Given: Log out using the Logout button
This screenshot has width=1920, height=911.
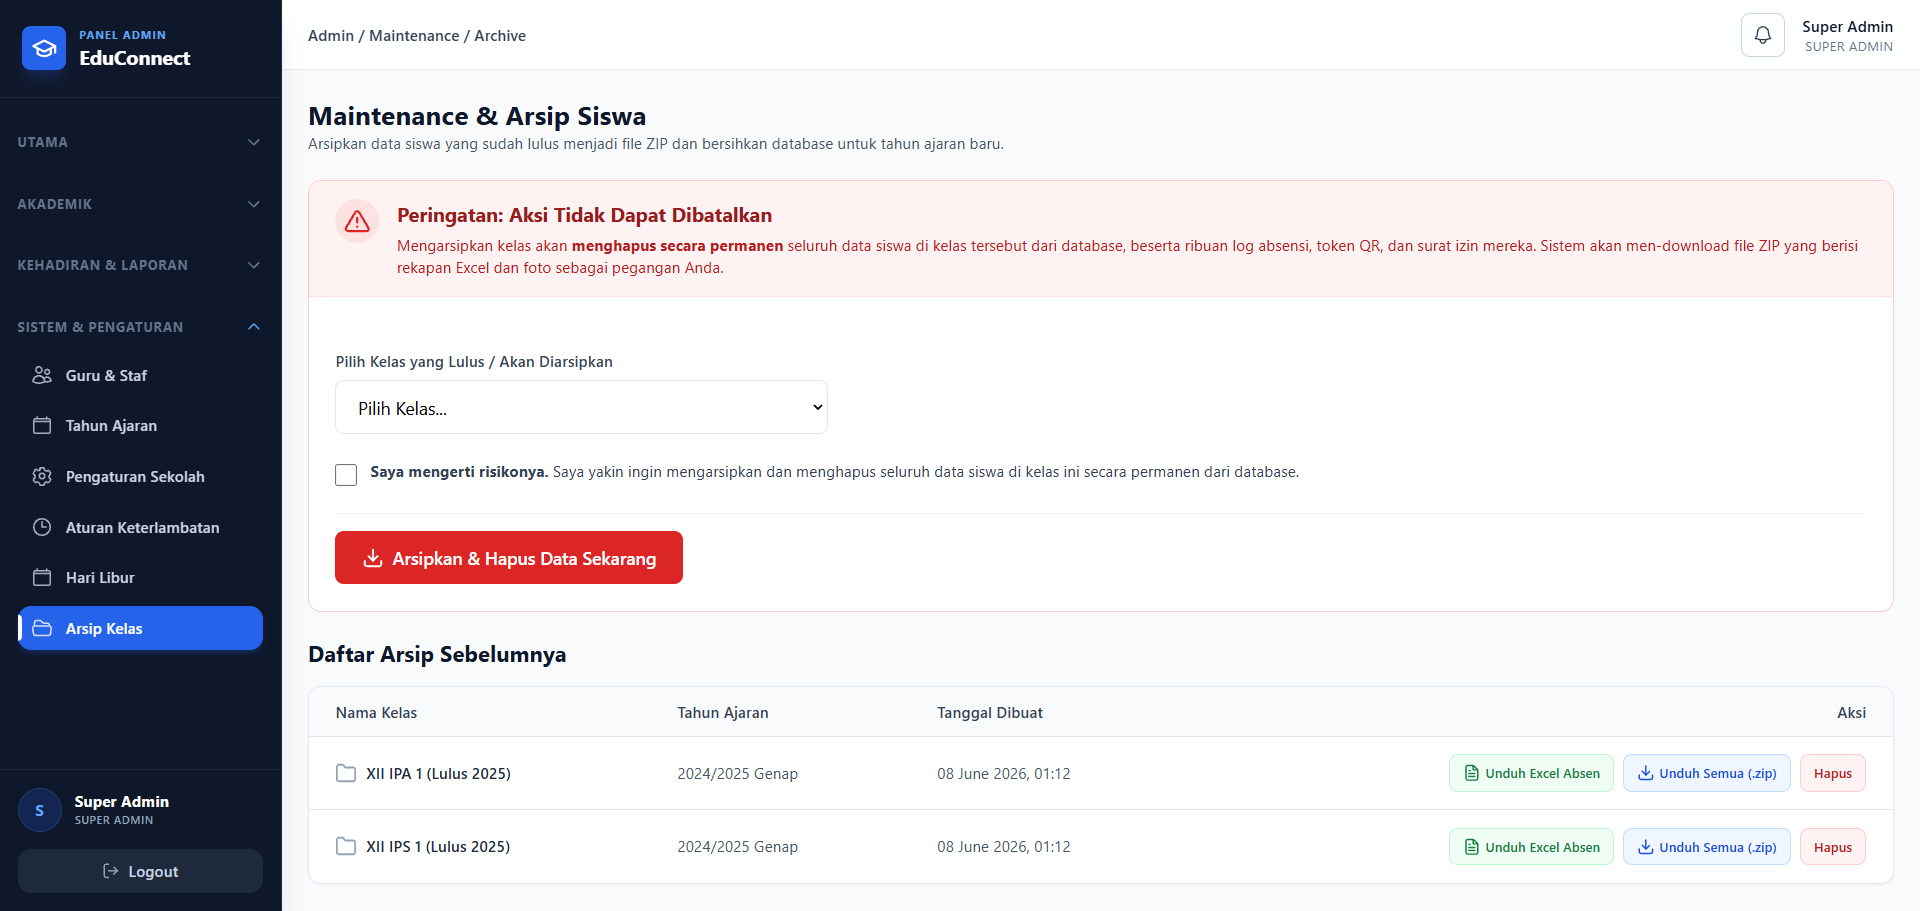Looking at the screenshot, I should [140, 871].
